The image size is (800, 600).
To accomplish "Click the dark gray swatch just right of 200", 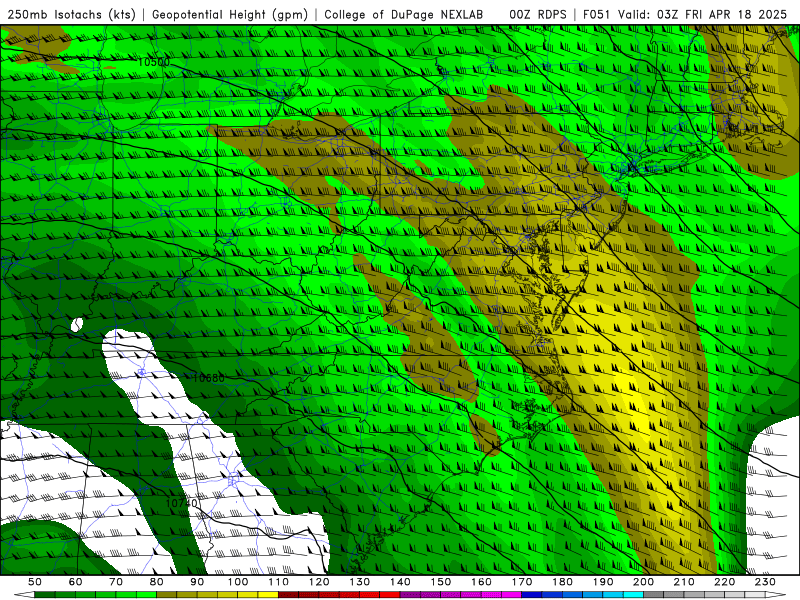I will 654,595.
